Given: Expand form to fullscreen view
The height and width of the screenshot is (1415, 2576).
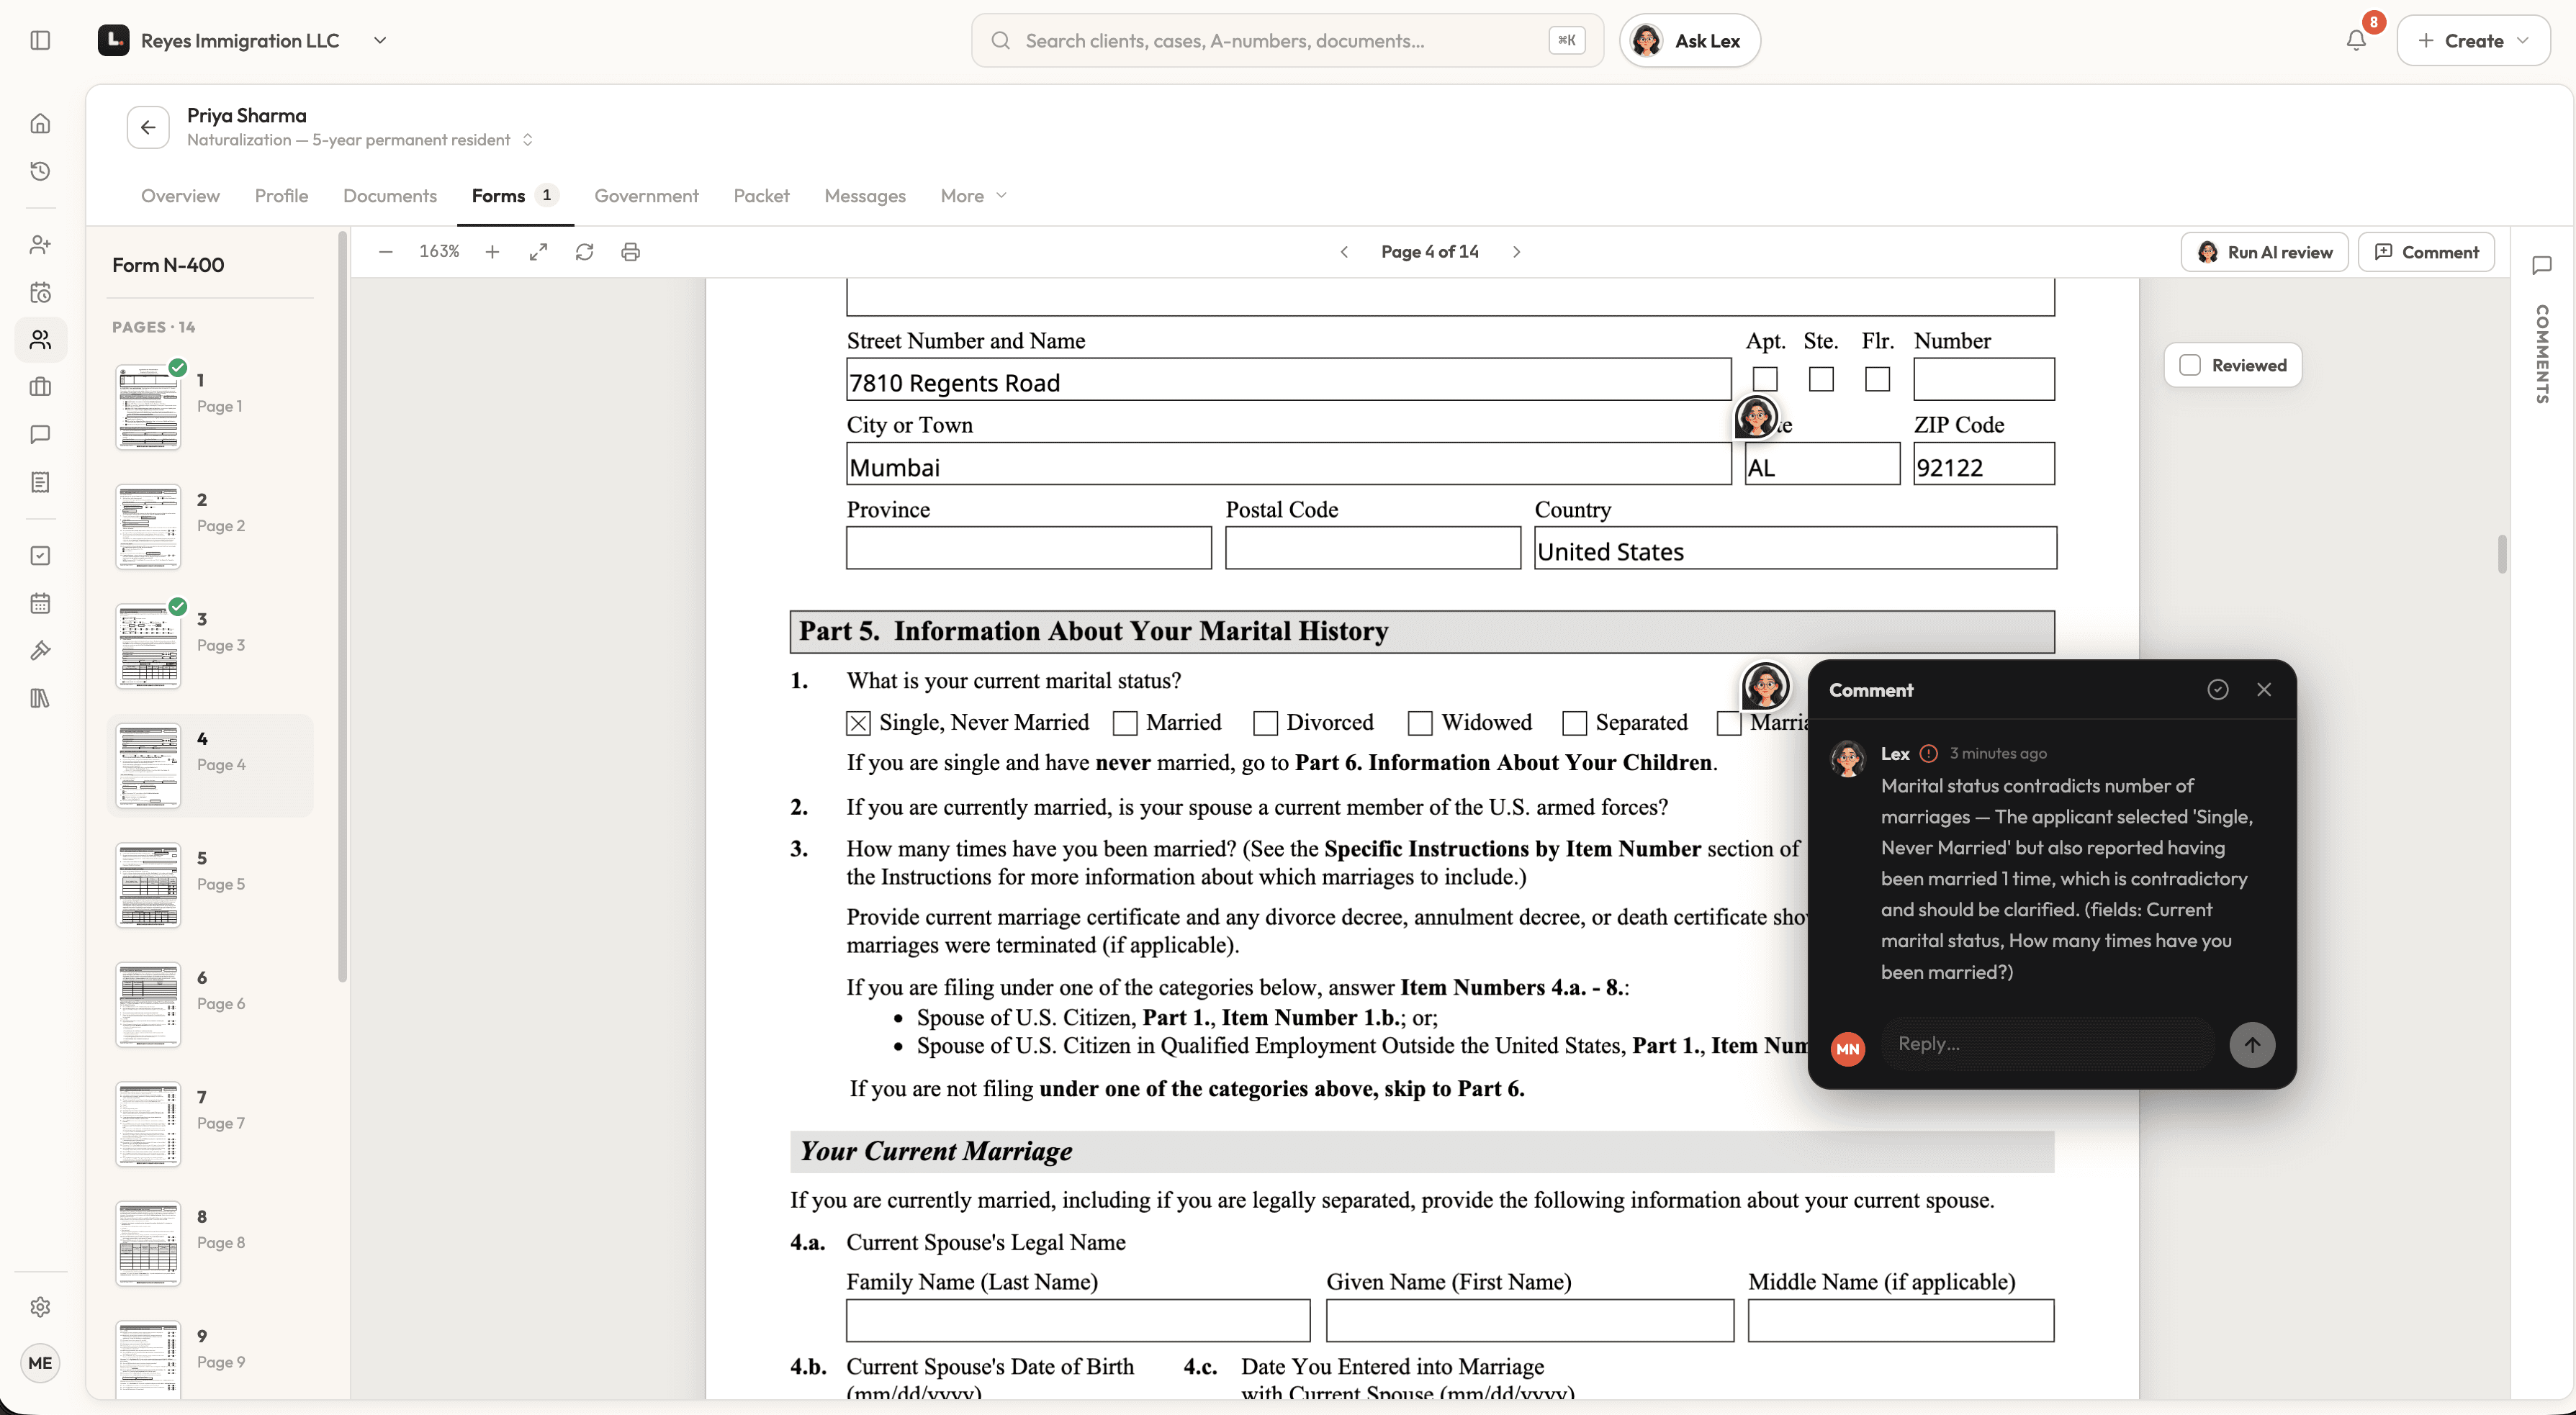Looking at the screenshot, I should [538, 252].
